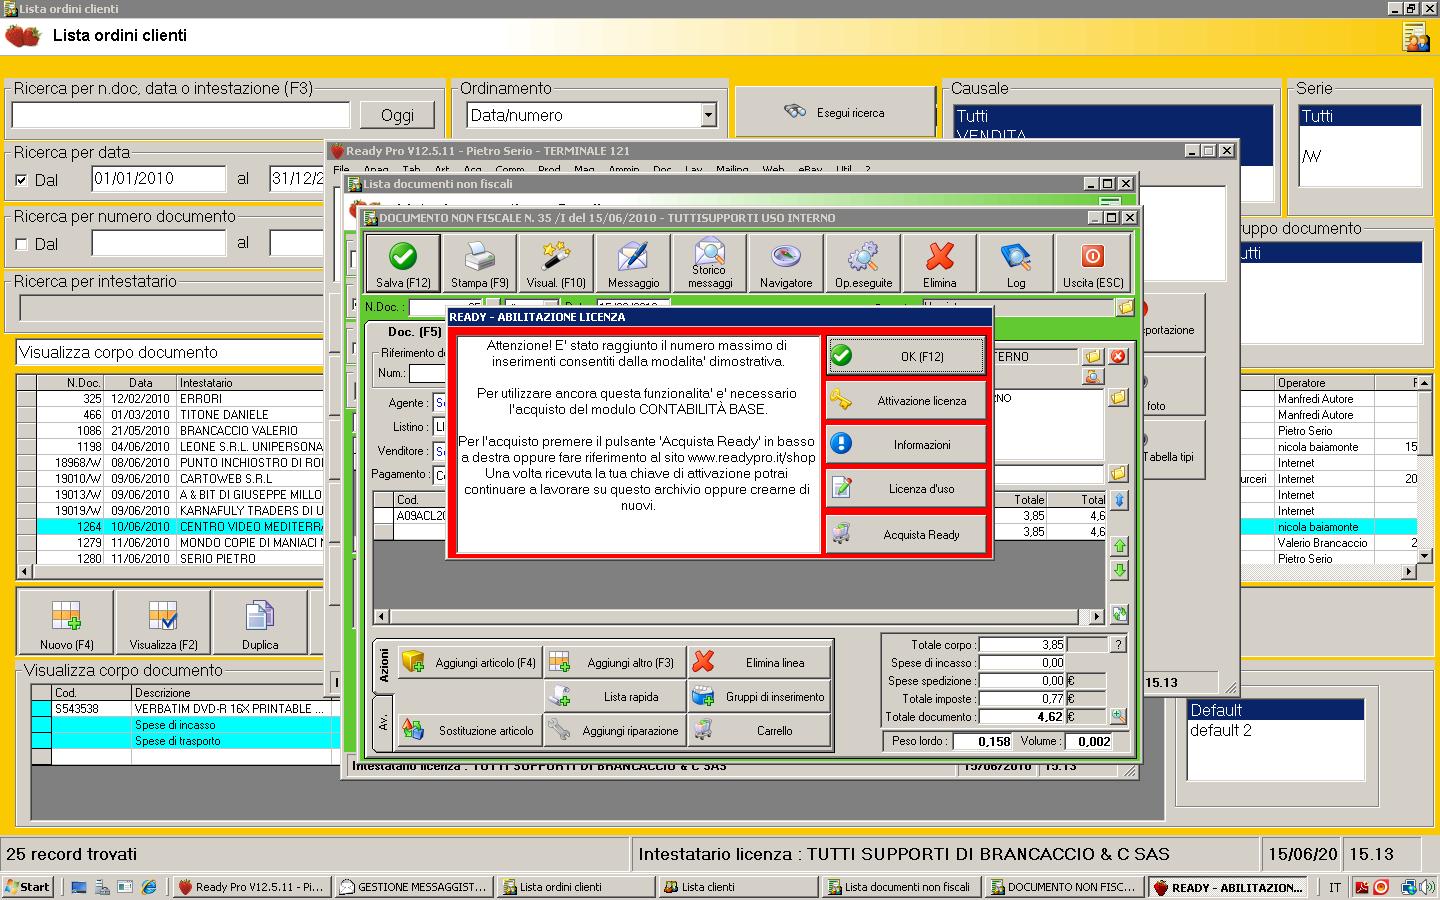Image resolution: width=1440 pixels, height=900 pixels.
Task: Click the blue up-down arrow beside the grid
Action: [1120, 500]
